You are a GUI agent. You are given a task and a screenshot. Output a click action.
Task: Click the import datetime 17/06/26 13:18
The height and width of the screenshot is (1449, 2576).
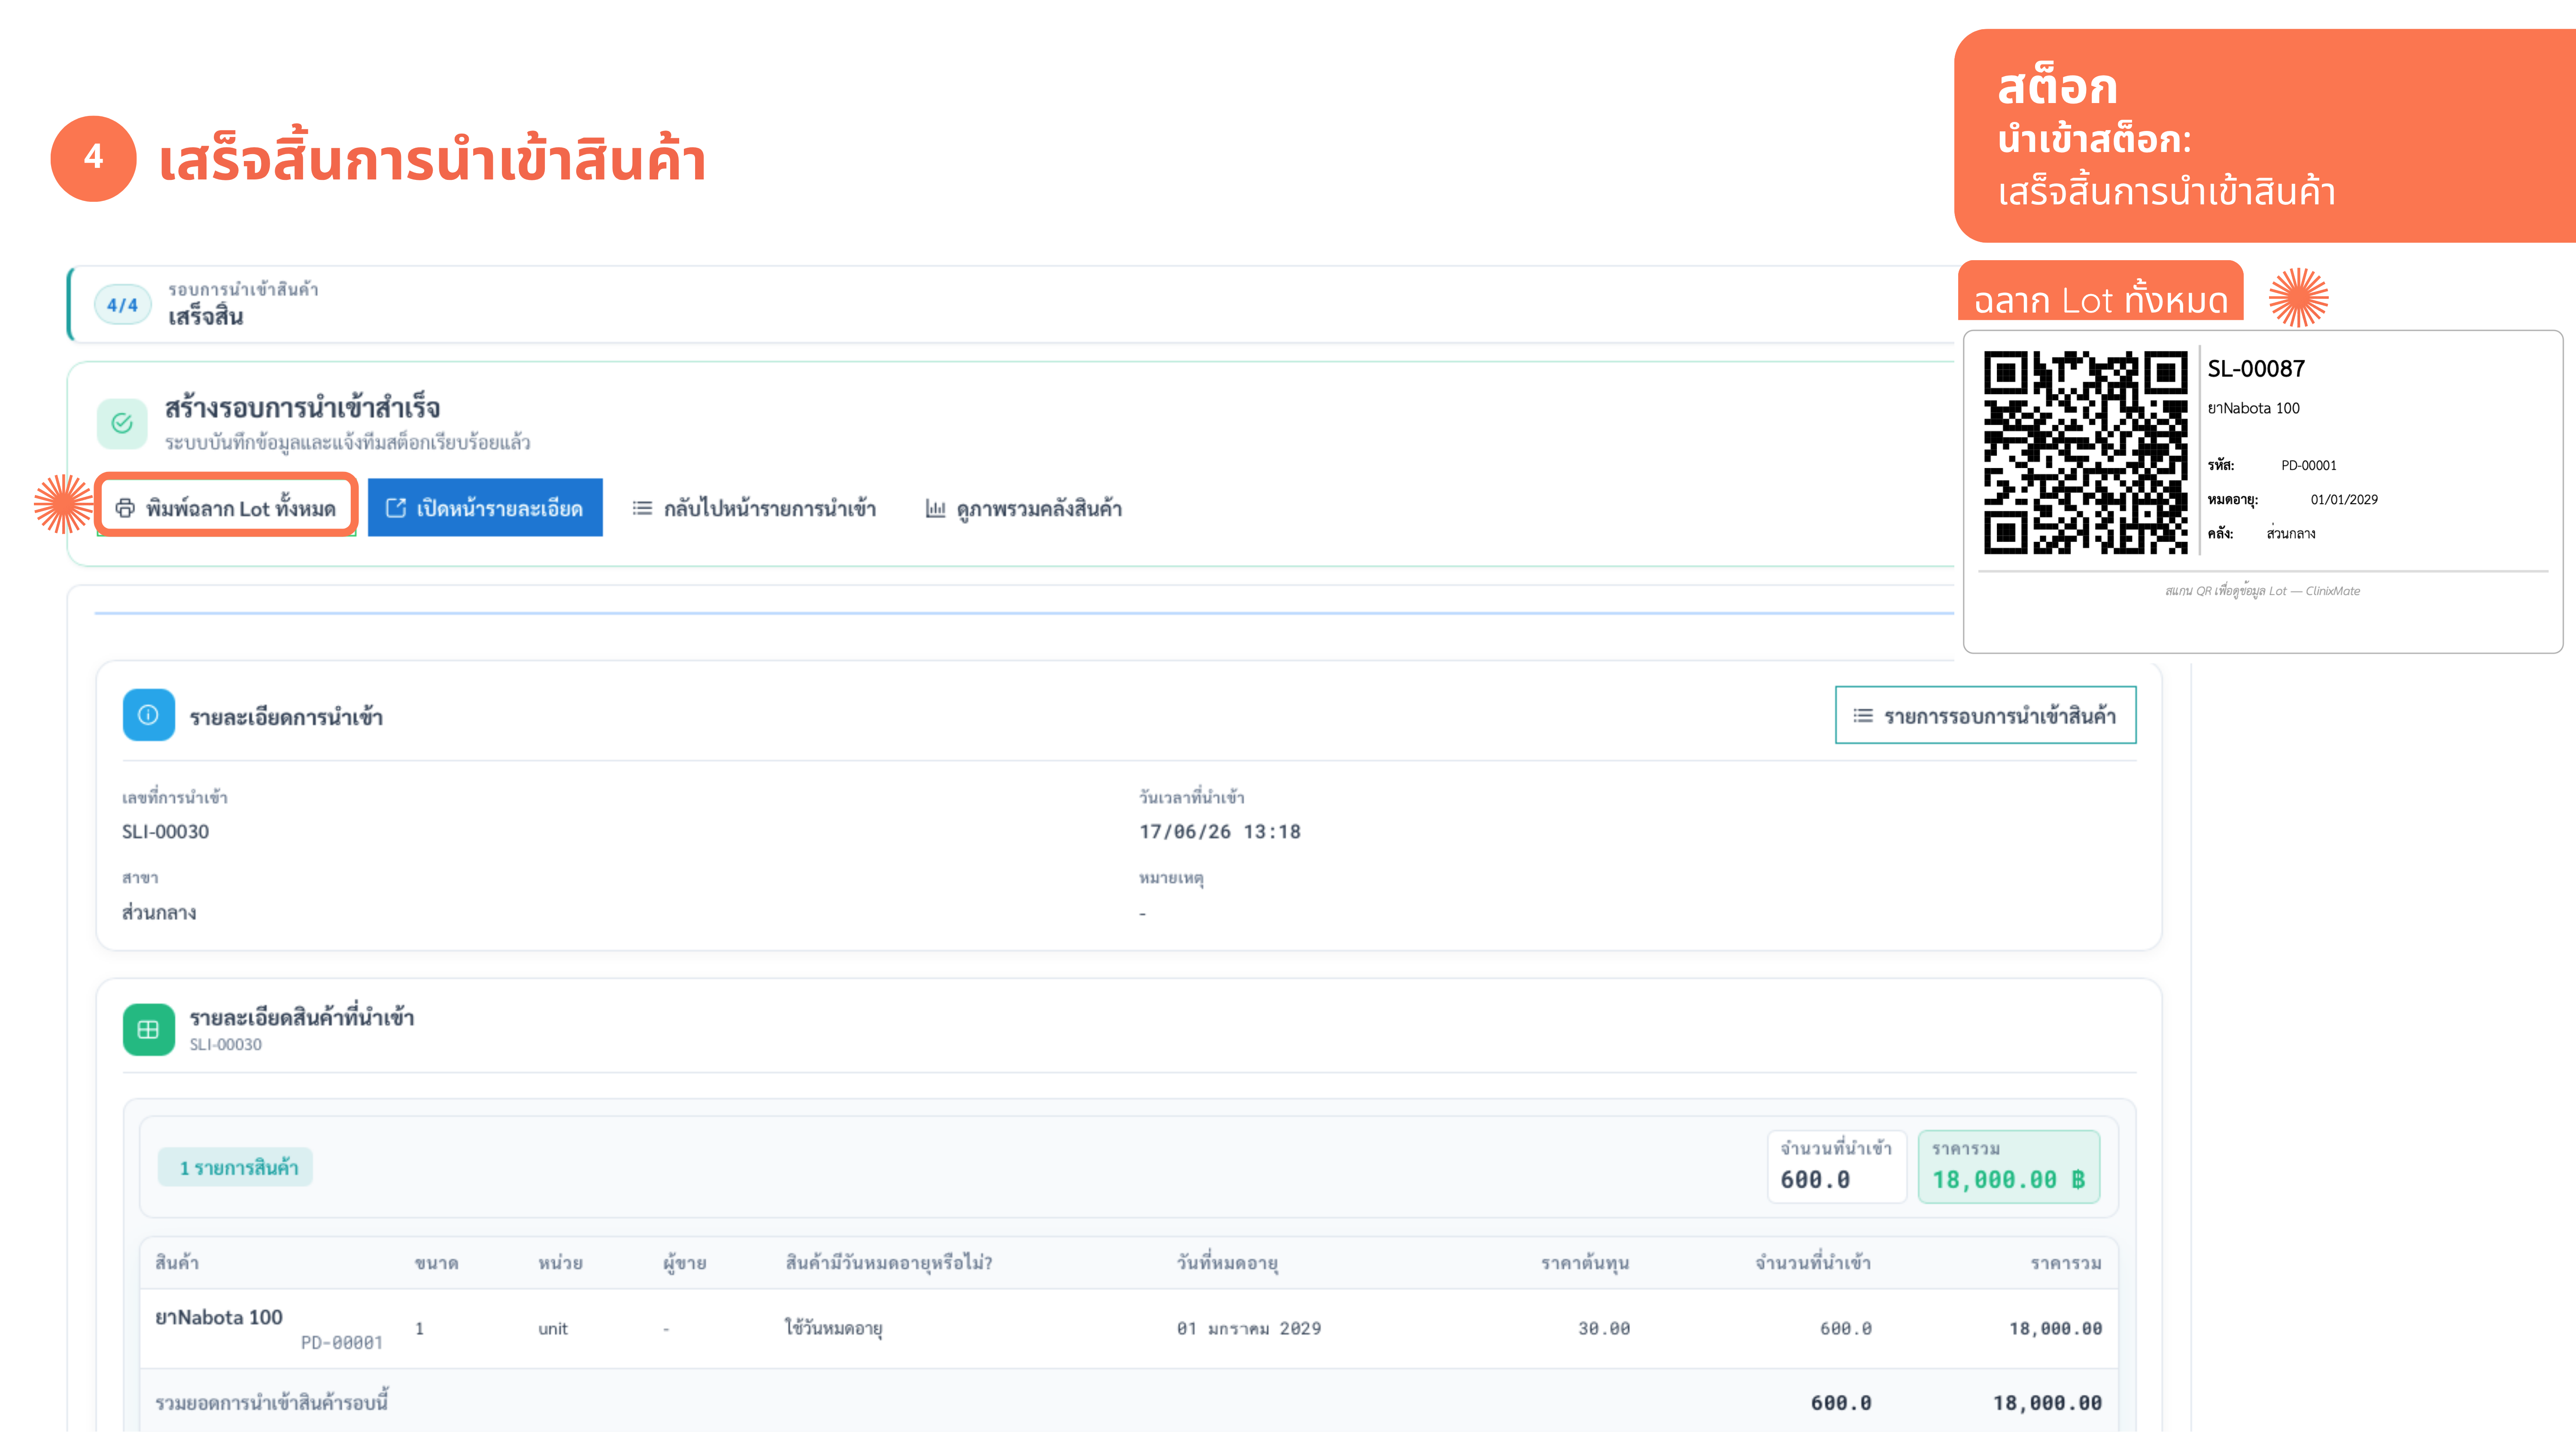click(x=1220, y=832)
